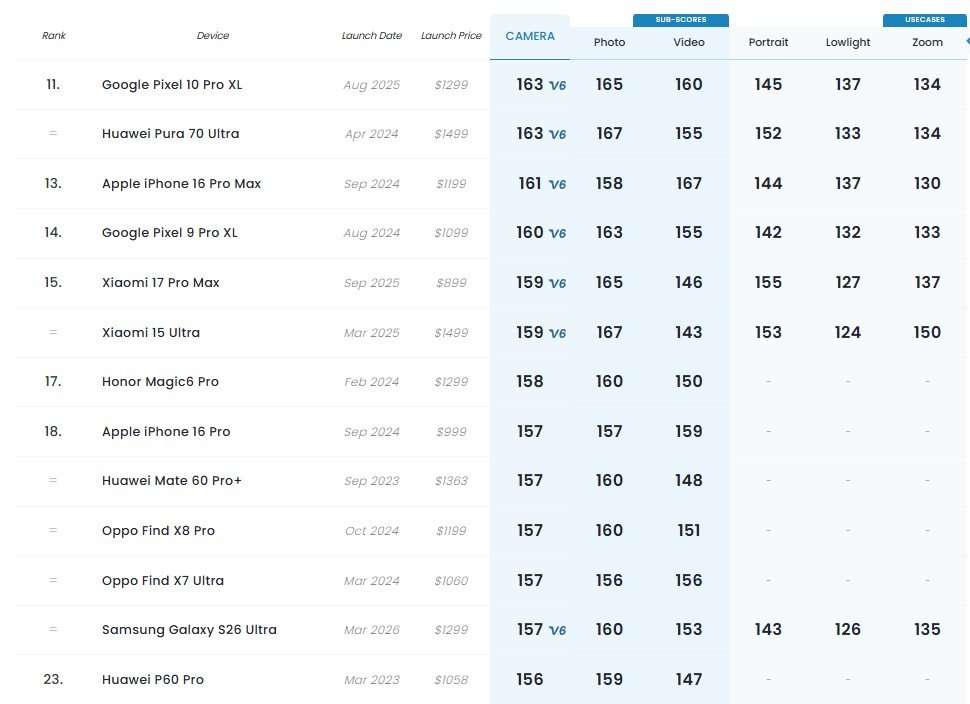Click the V6 badge for Apple iPhone 16 Pro Max
970x704 pixels.
pos(557,184)
